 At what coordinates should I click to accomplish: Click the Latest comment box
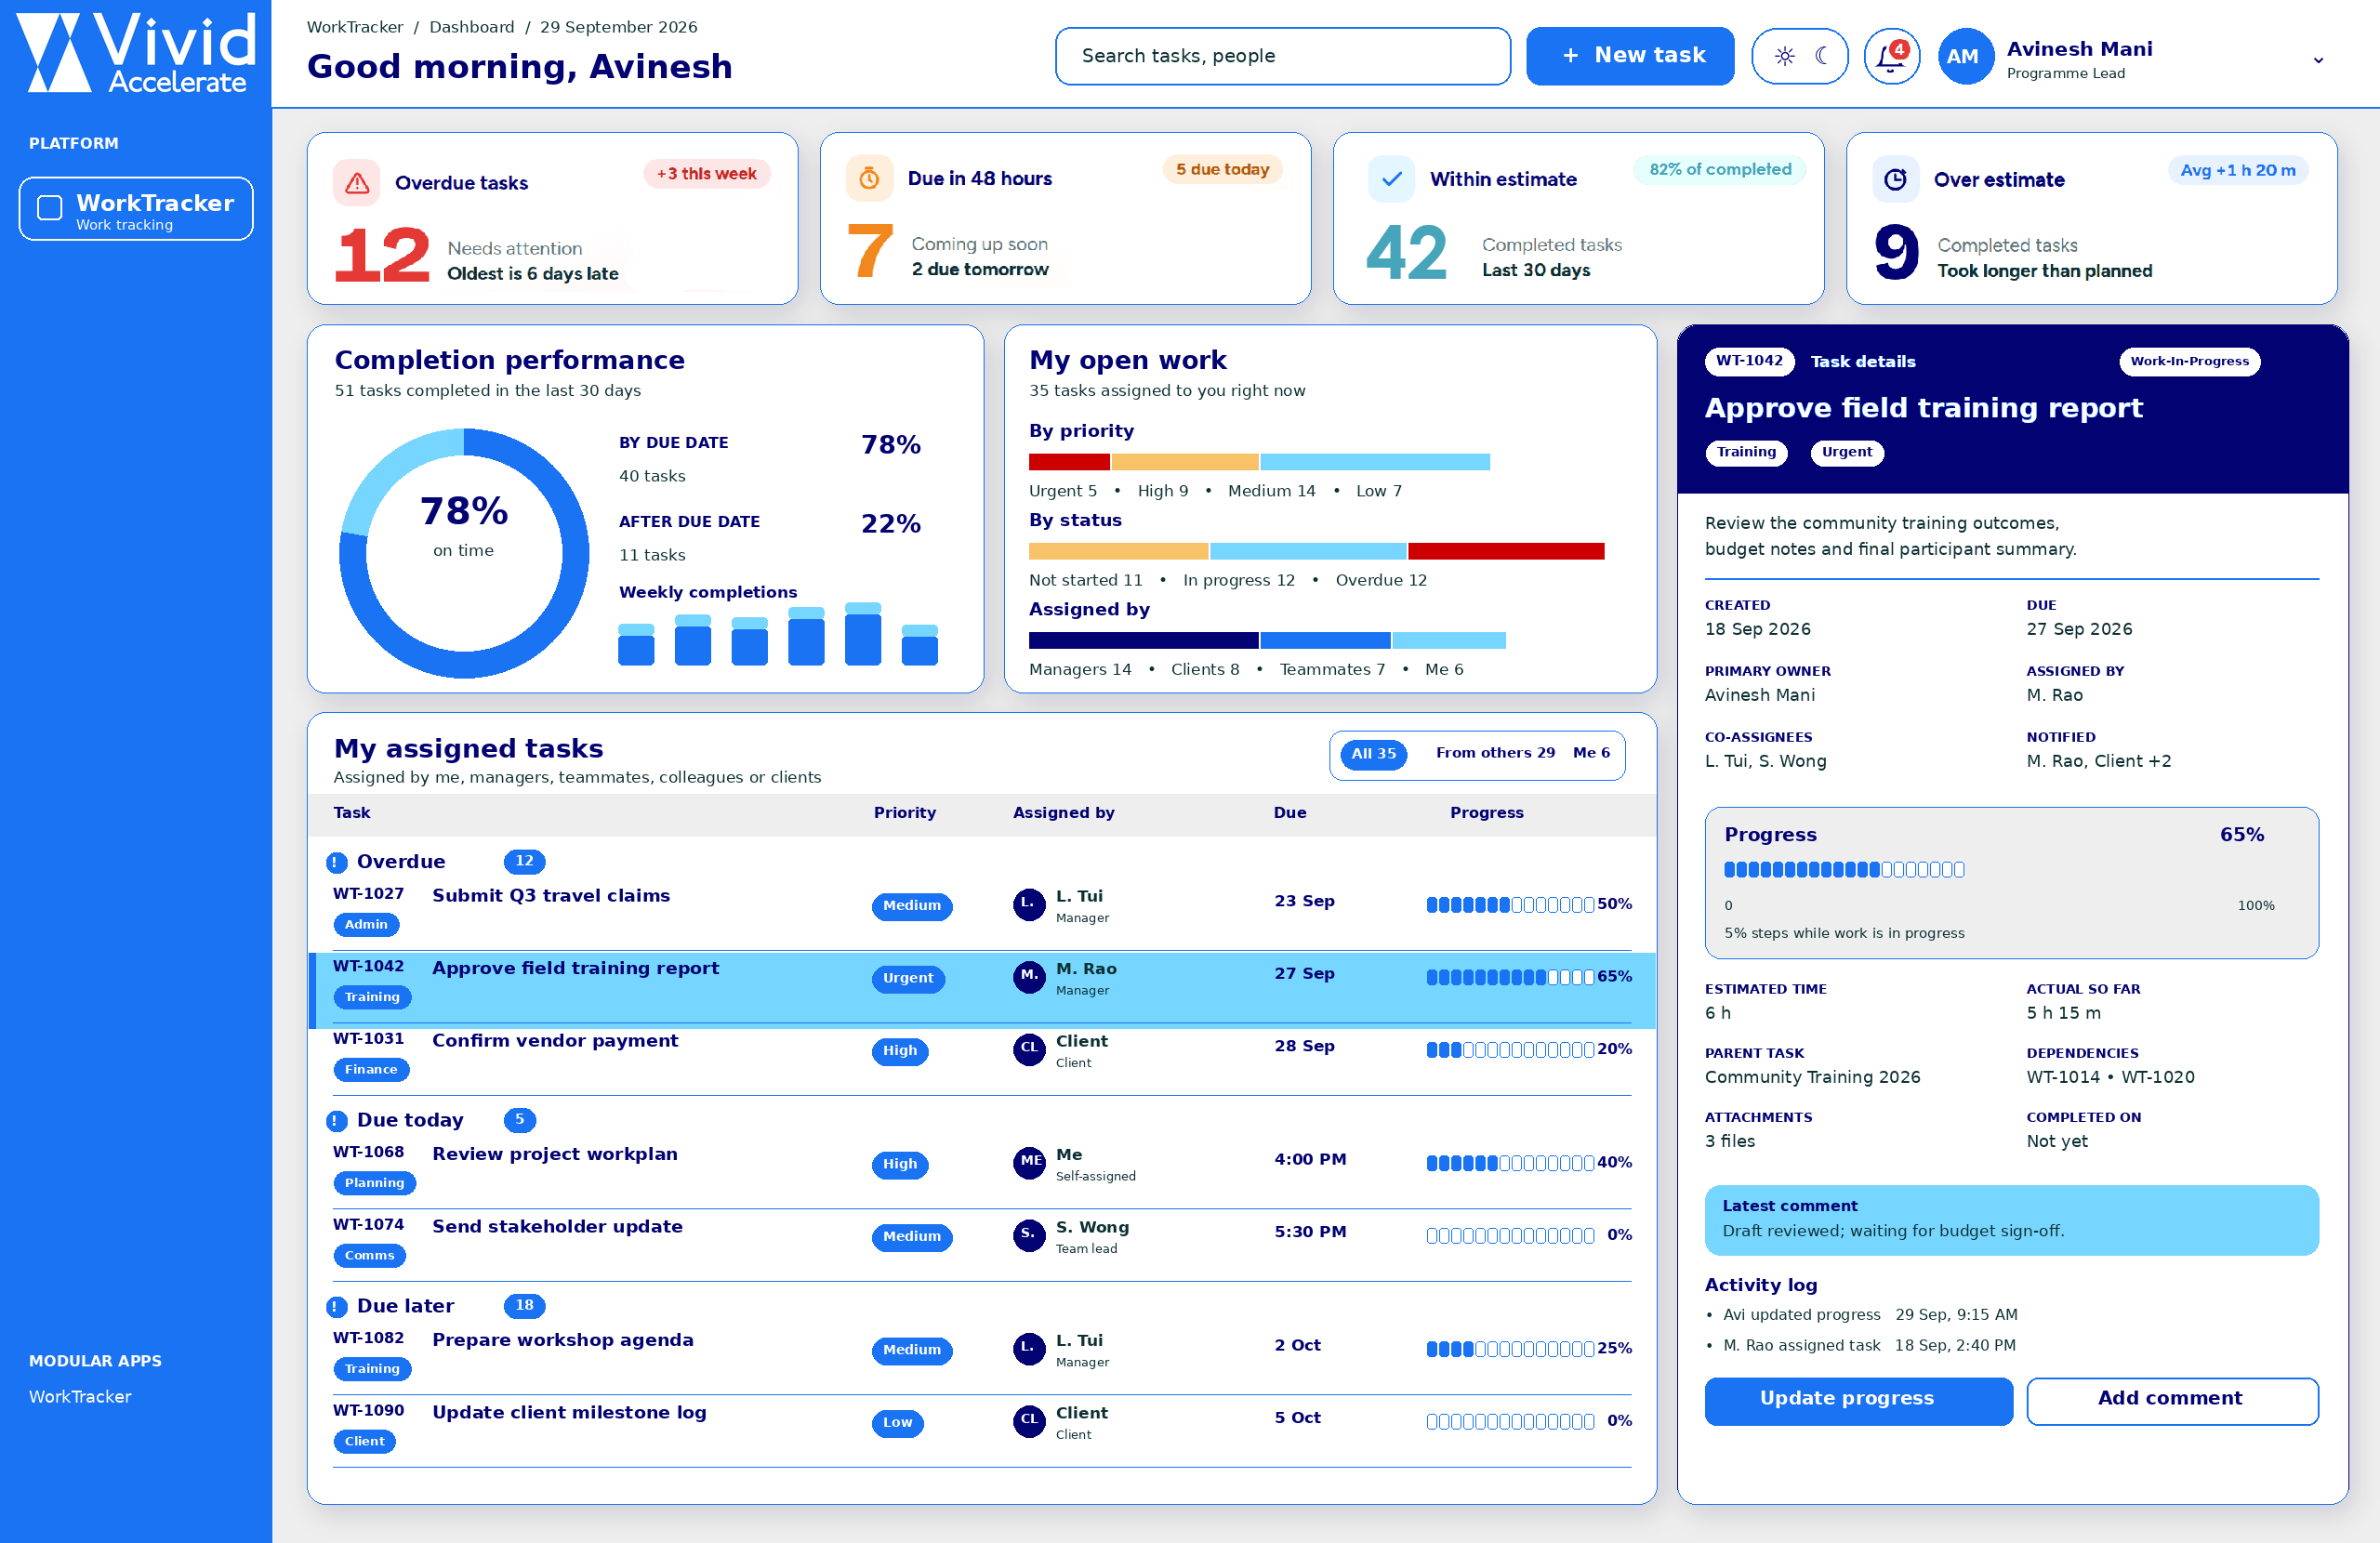pos(2011,1220)
